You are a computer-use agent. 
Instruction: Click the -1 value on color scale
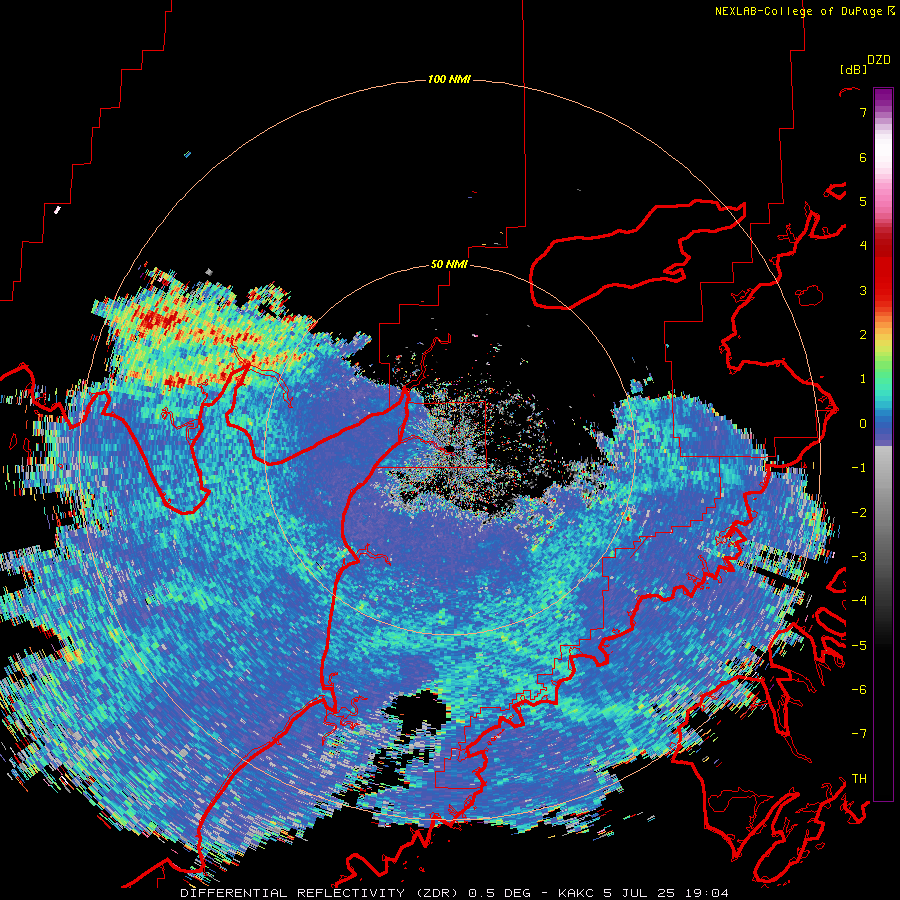pos(859,468)
